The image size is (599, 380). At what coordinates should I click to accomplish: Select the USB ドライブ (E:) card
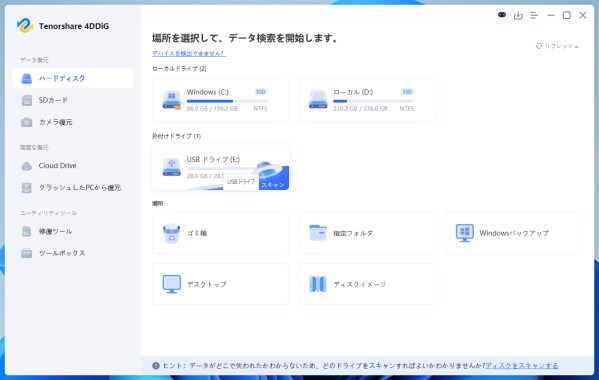pos(220,167)
